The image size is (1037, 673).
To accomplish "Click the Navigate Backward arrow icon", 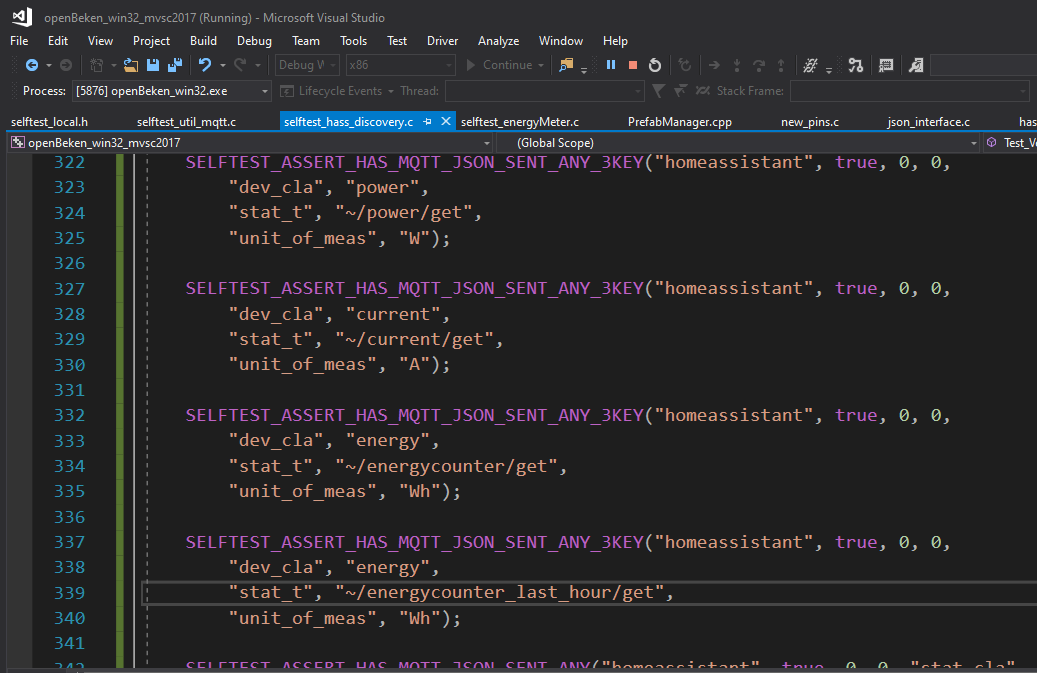I will pos(31,65).
